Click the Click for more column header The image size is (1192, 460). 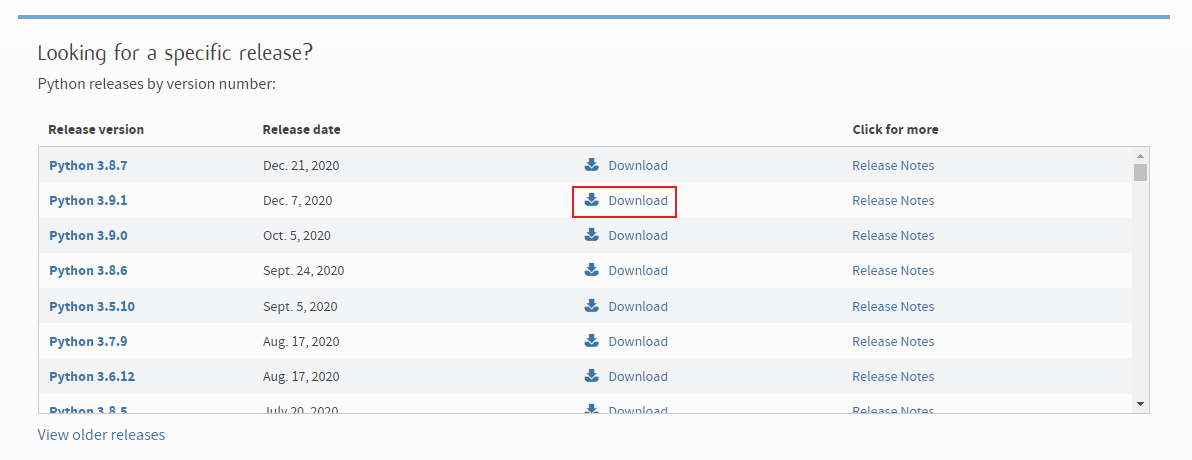tap(896, 129)
